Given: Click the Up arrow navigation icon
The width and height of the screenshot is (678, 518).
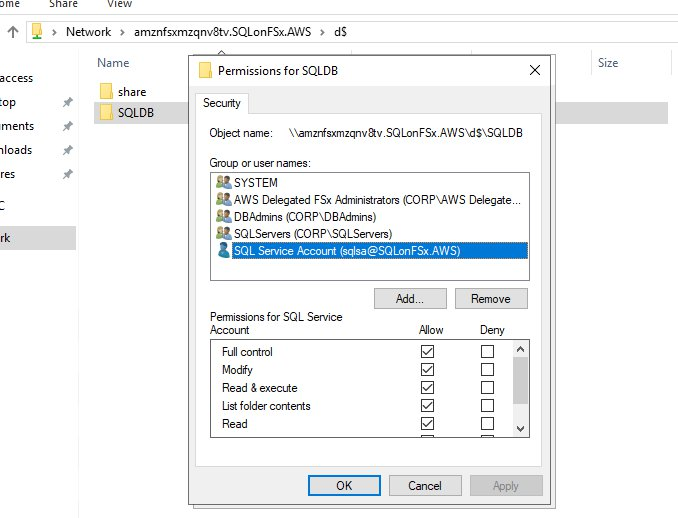Looking at the screenshot, I should tap(13, 32).
